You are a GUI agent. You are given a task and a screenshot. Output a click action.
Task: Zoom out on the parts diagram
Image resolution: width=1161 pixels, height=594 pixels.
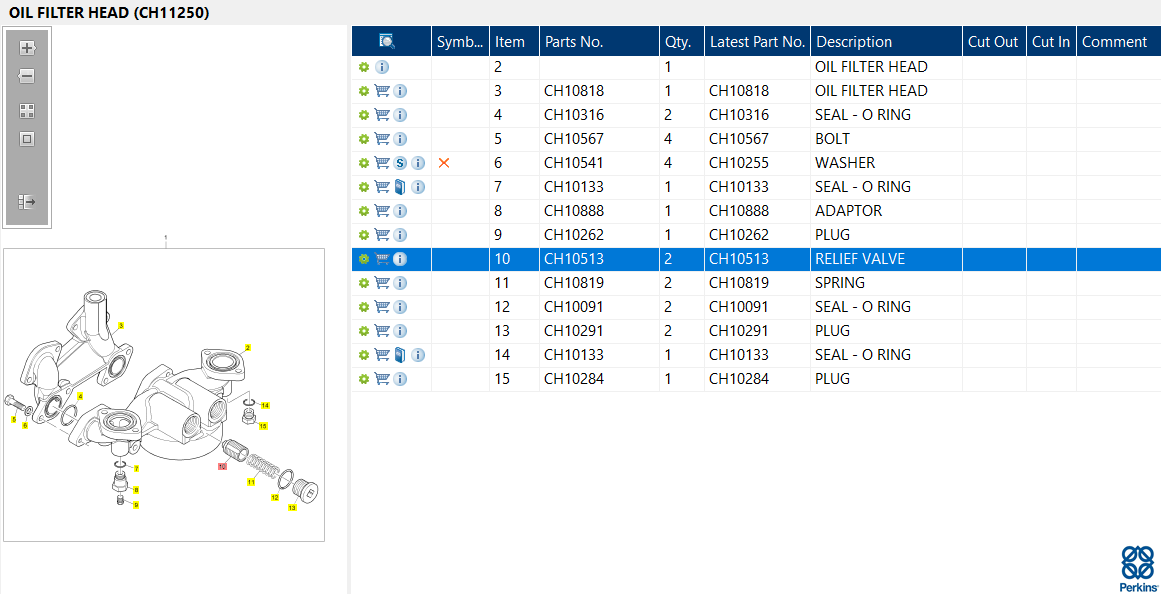[27, 76]
